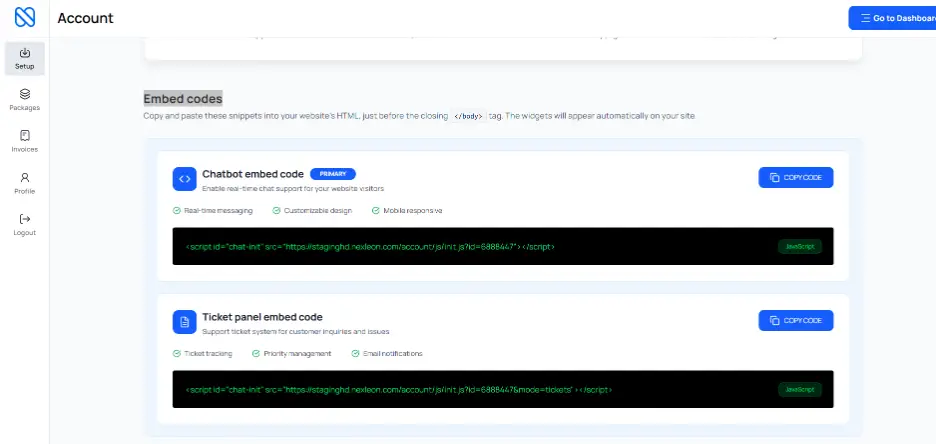
Task: Copy the Ticket panel embed code
Action: 795,321
